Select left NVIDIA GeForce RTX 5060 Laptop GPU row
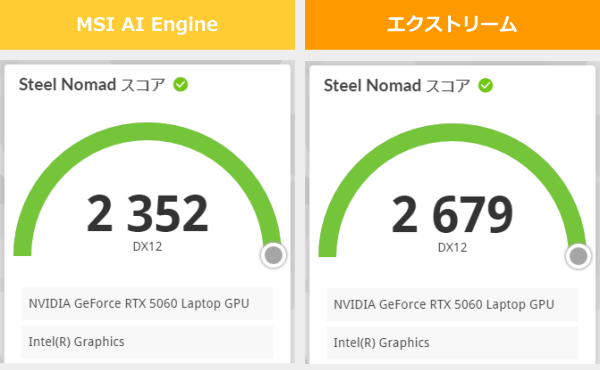 [147, 304]
